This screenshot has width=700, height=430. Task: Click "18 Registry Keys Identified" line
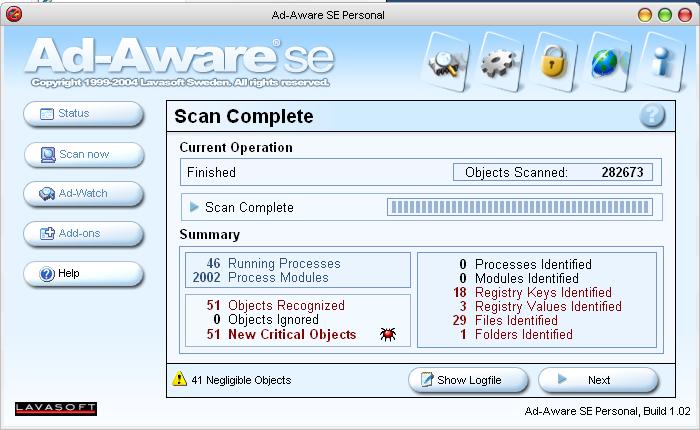click(x=533, y=292)
